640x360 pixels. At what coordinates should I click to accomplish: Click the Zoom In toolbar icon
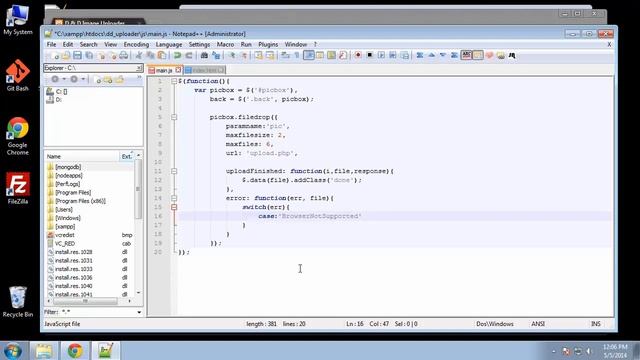coord(232,56)
